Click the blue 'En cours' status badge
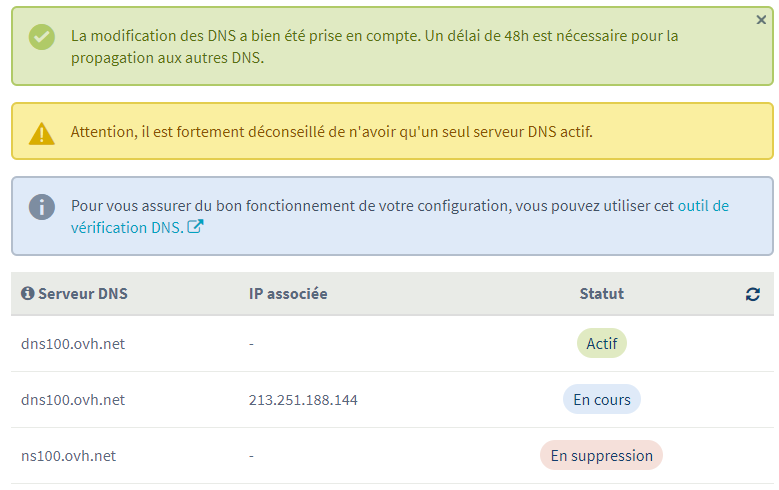Image resolution: width=779 pixels, height=490 pixels. tap(601, 400)
